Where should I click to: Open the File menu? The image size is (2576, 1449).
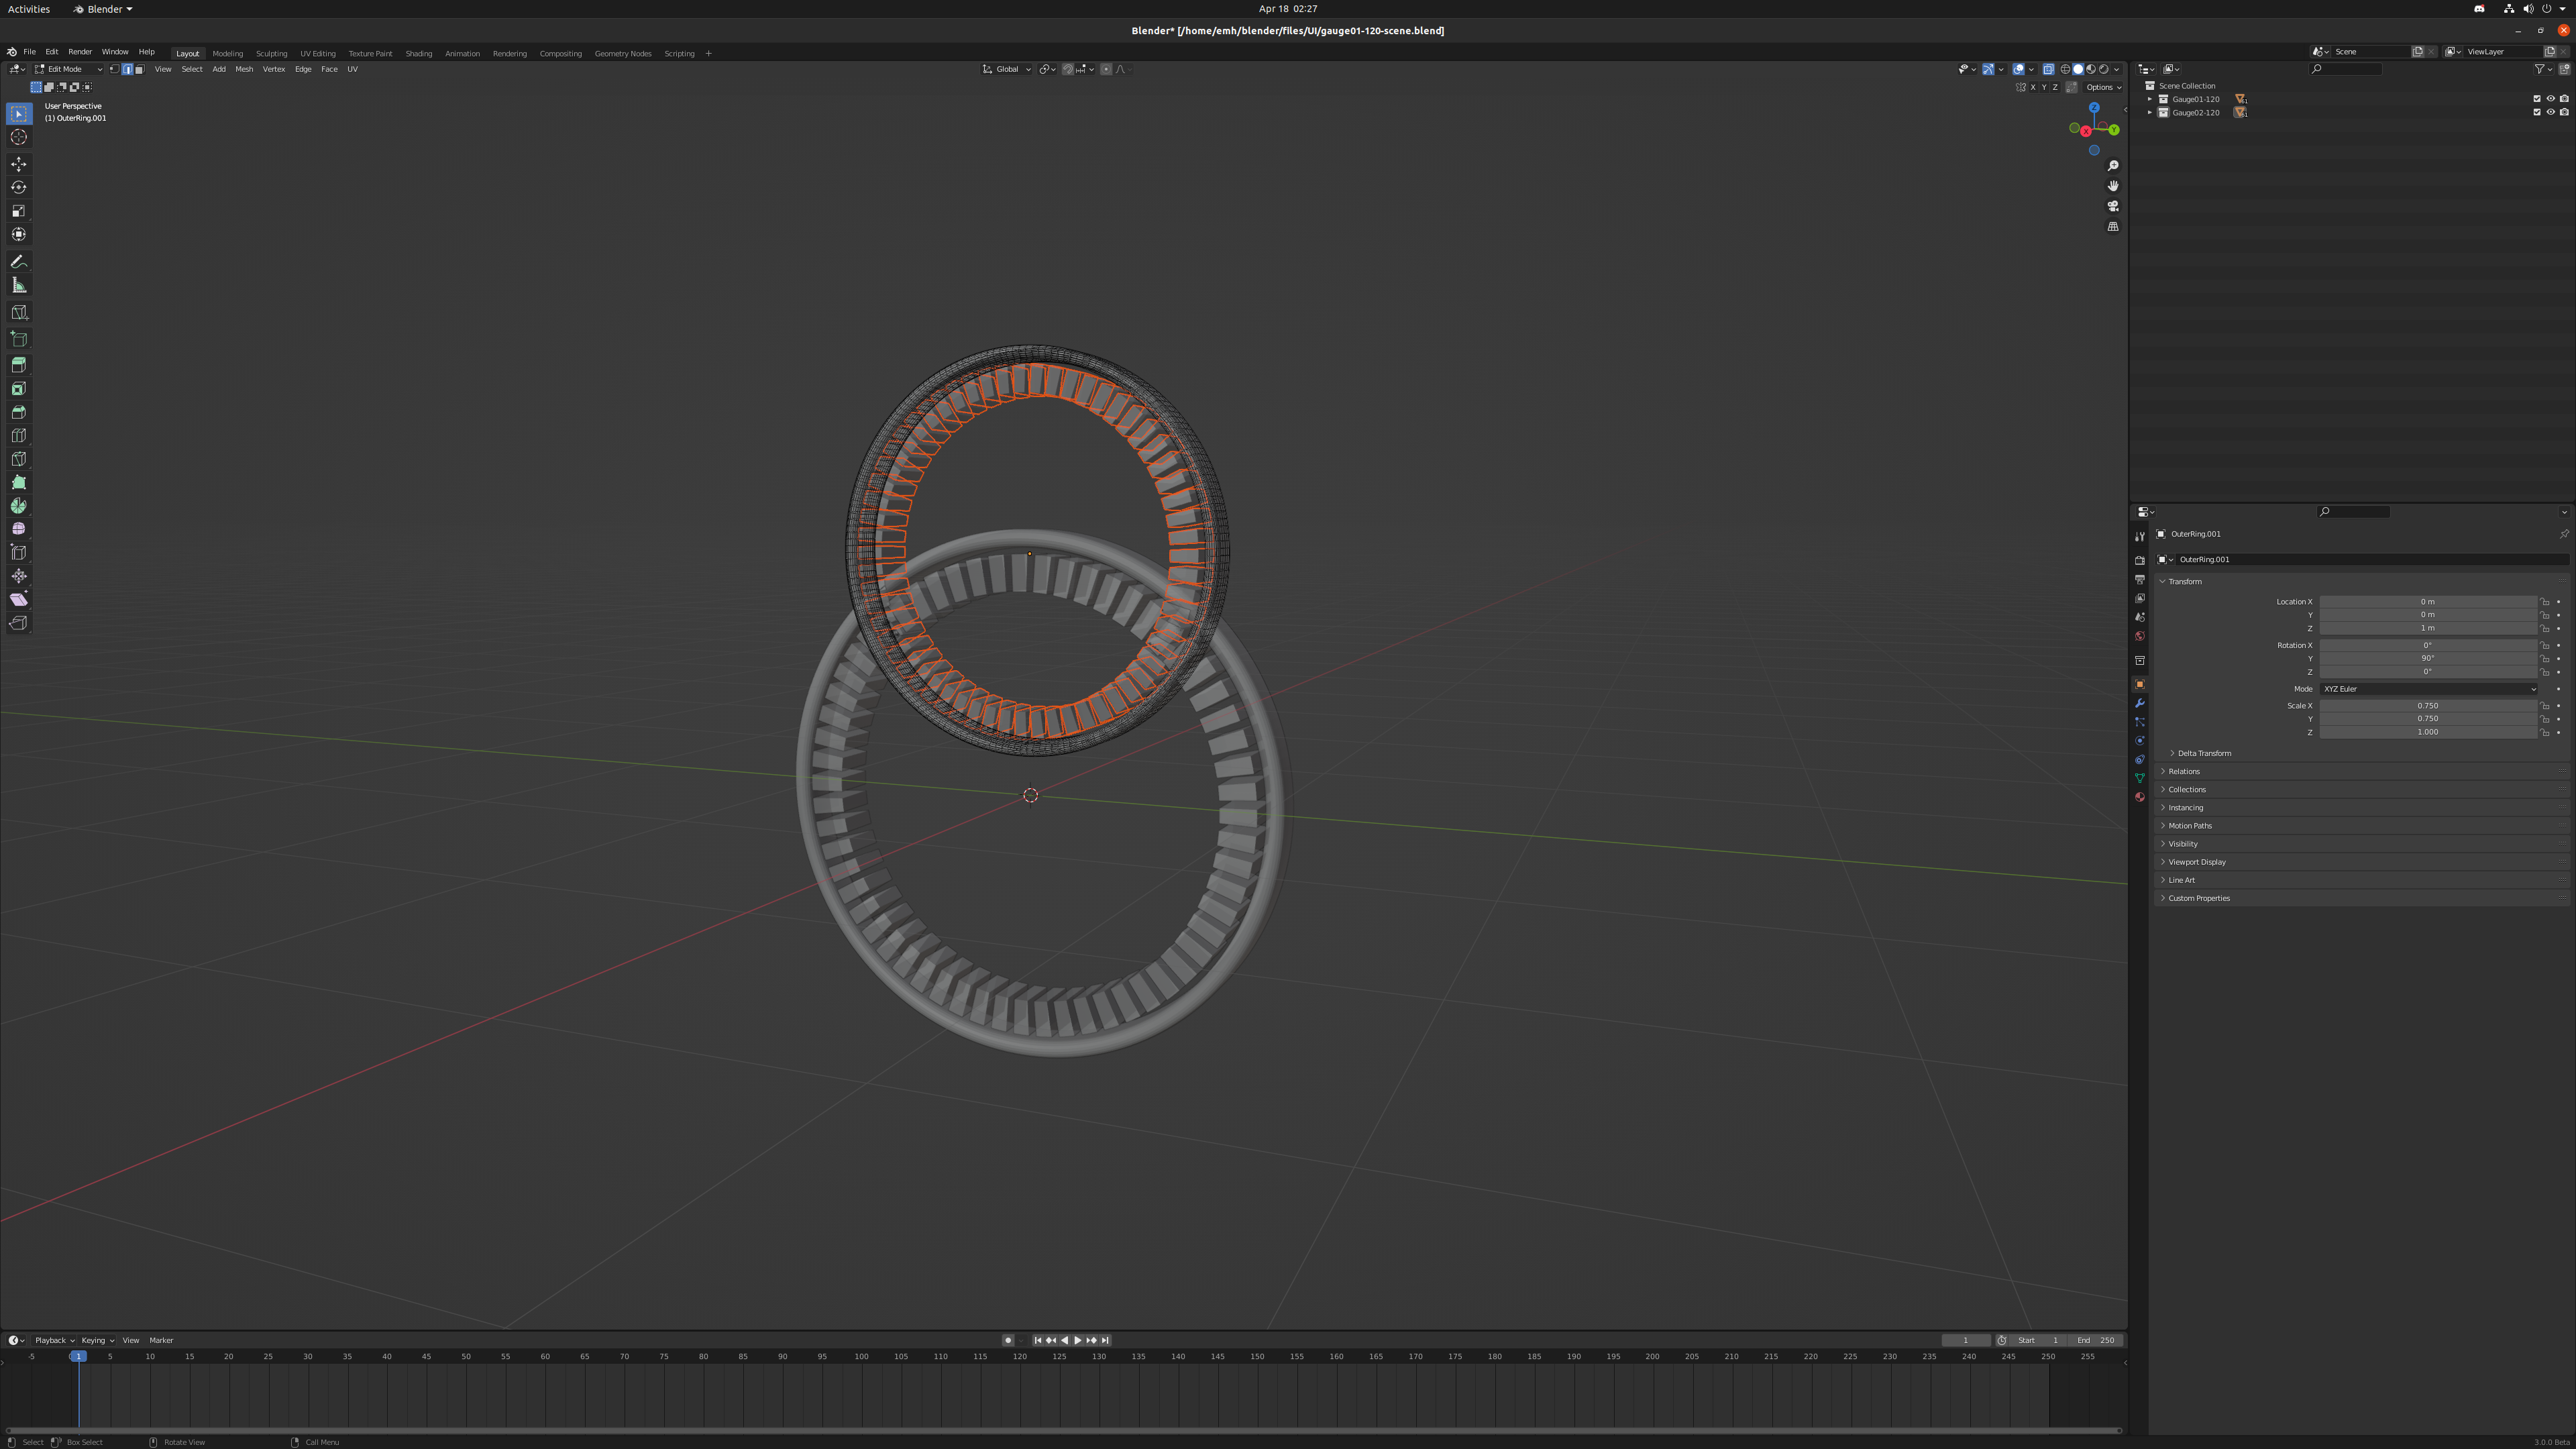click(29, 52)
